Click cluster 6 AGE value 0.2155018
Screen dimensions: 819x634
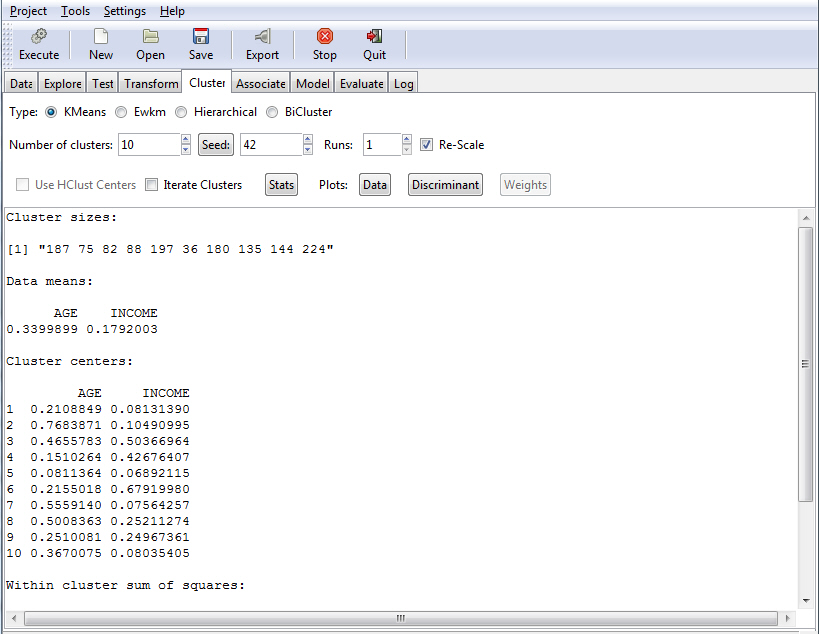click(66, 489)
